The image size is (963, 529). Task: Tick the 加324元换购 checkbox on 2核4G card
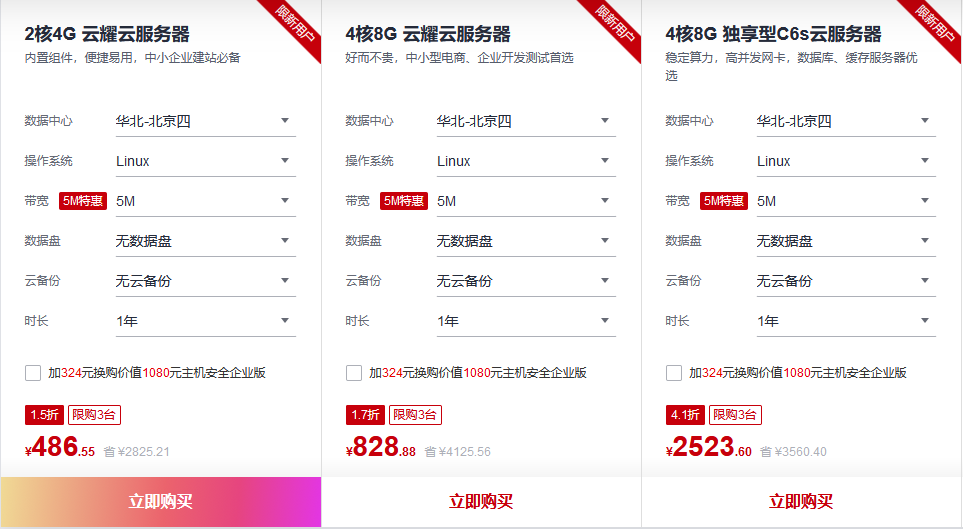[33, 373]
